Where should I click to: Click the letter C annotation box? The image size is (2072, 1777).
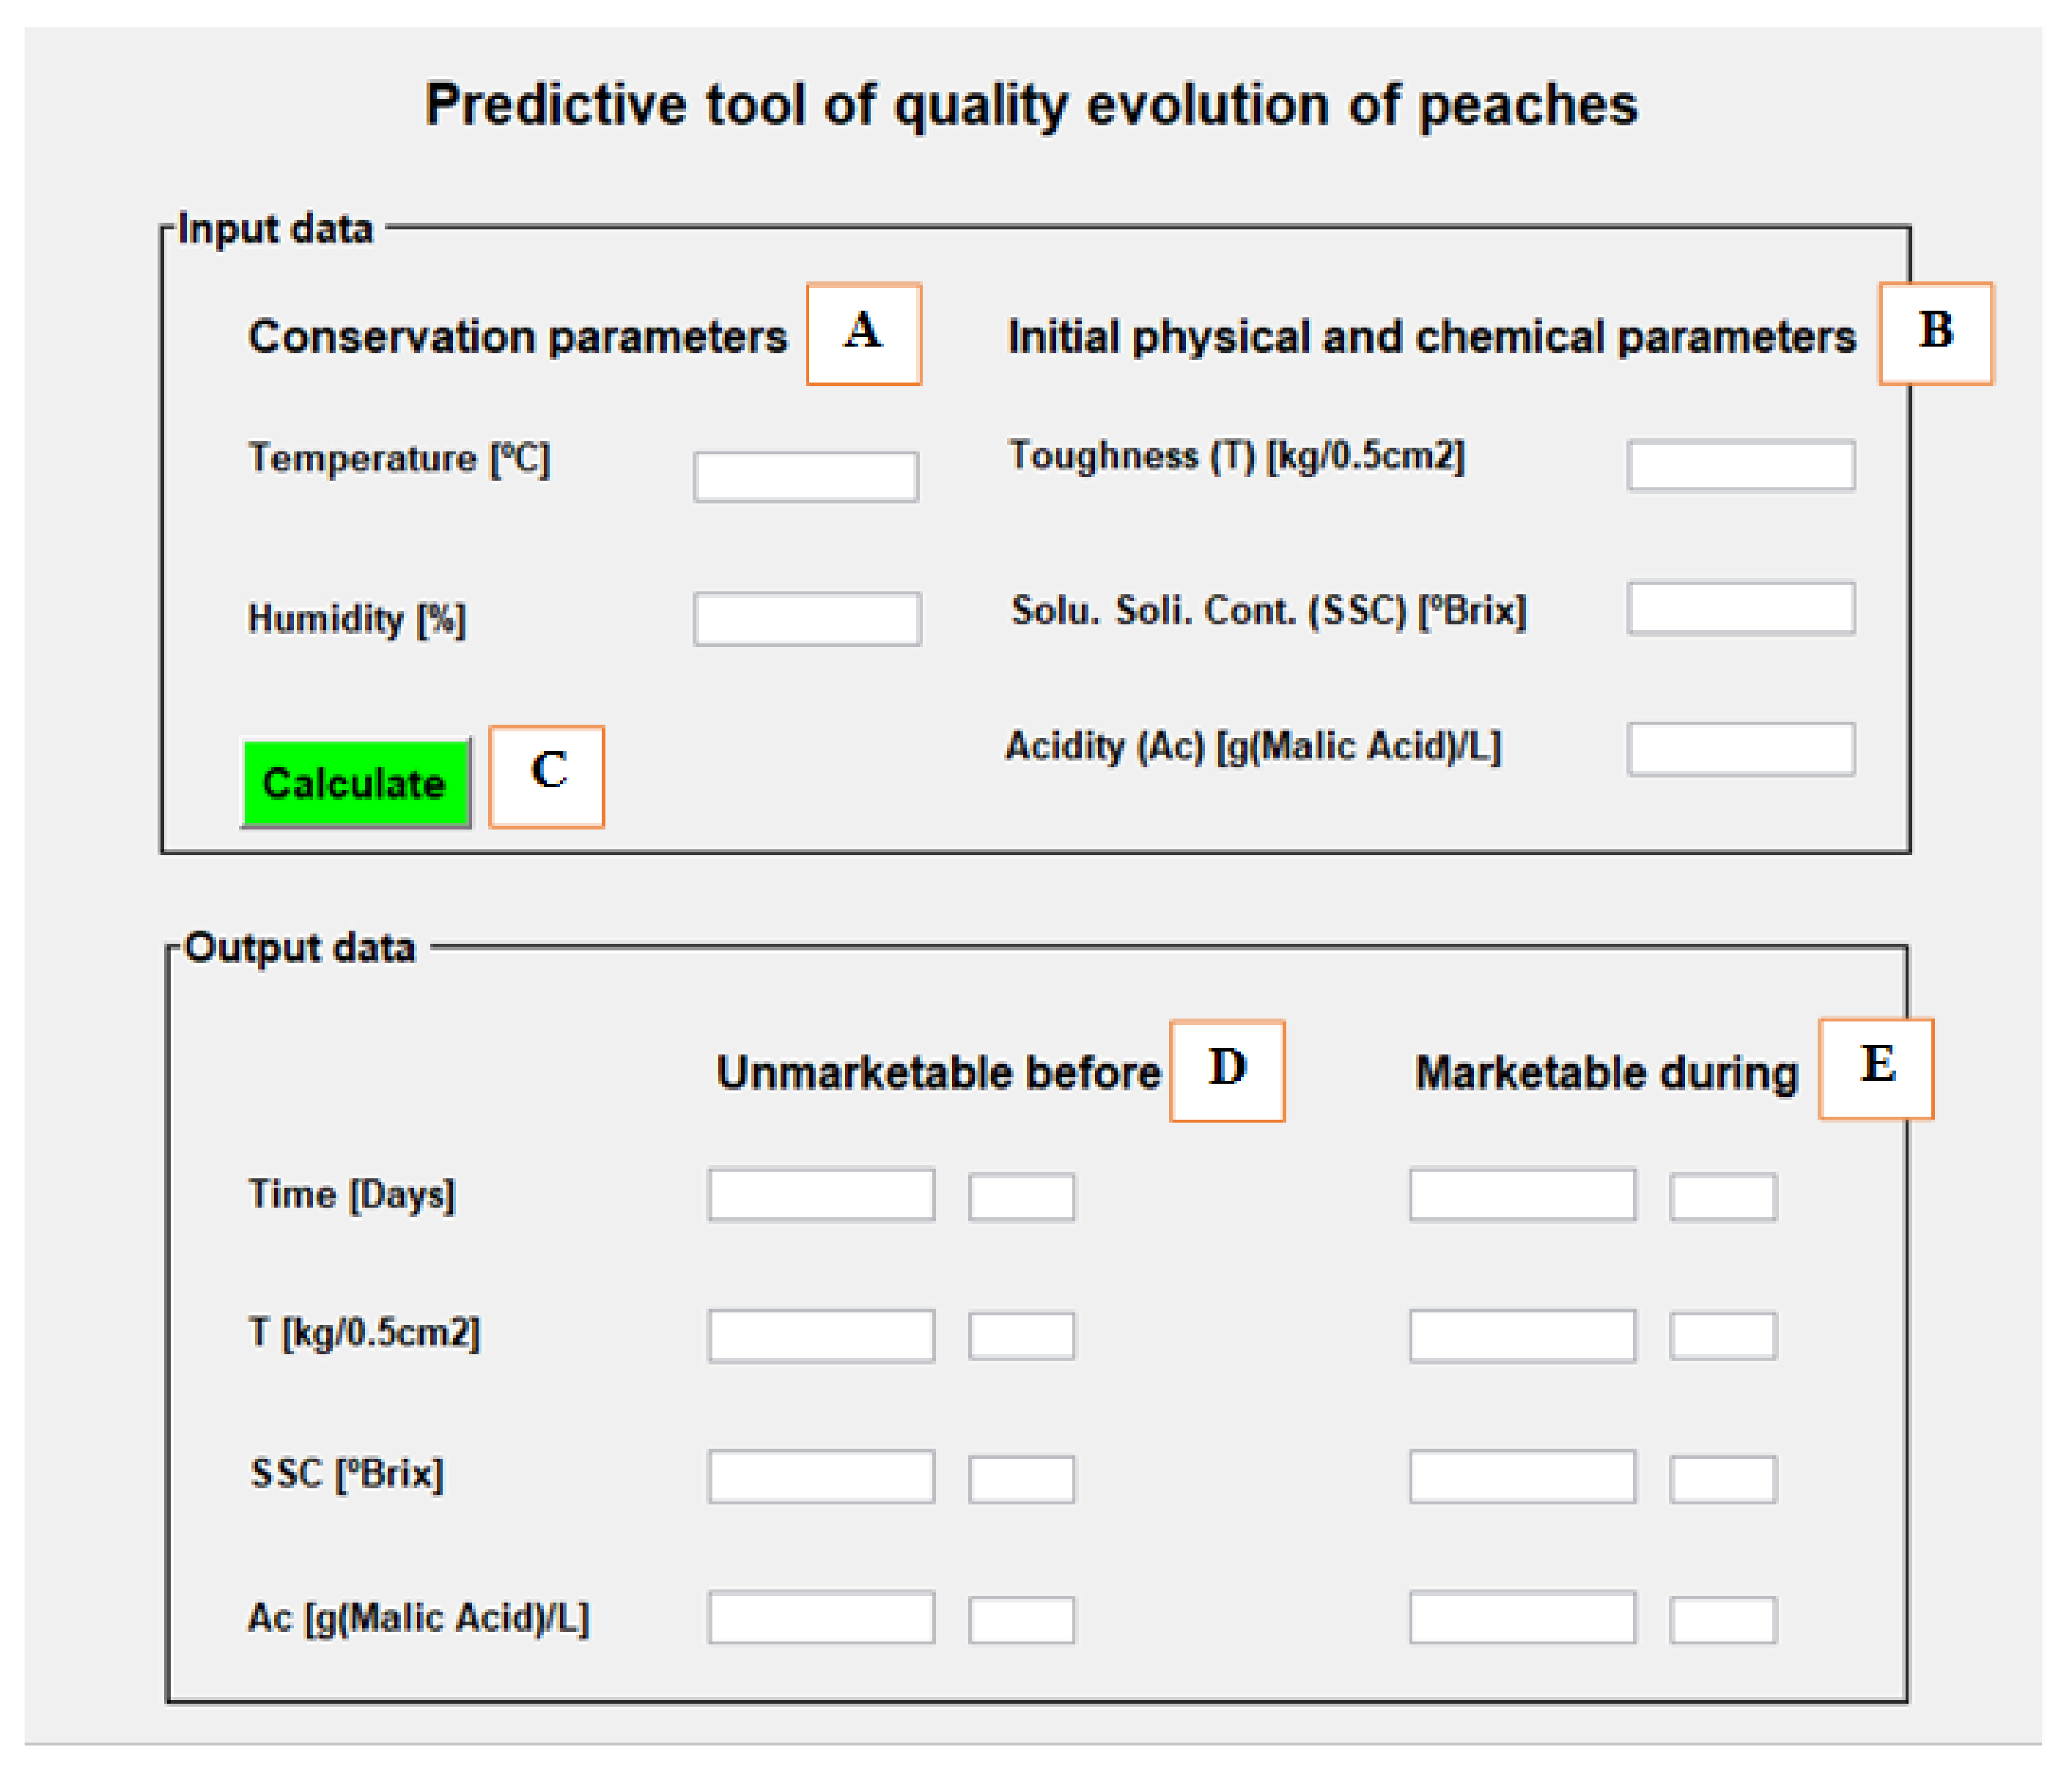546,776
